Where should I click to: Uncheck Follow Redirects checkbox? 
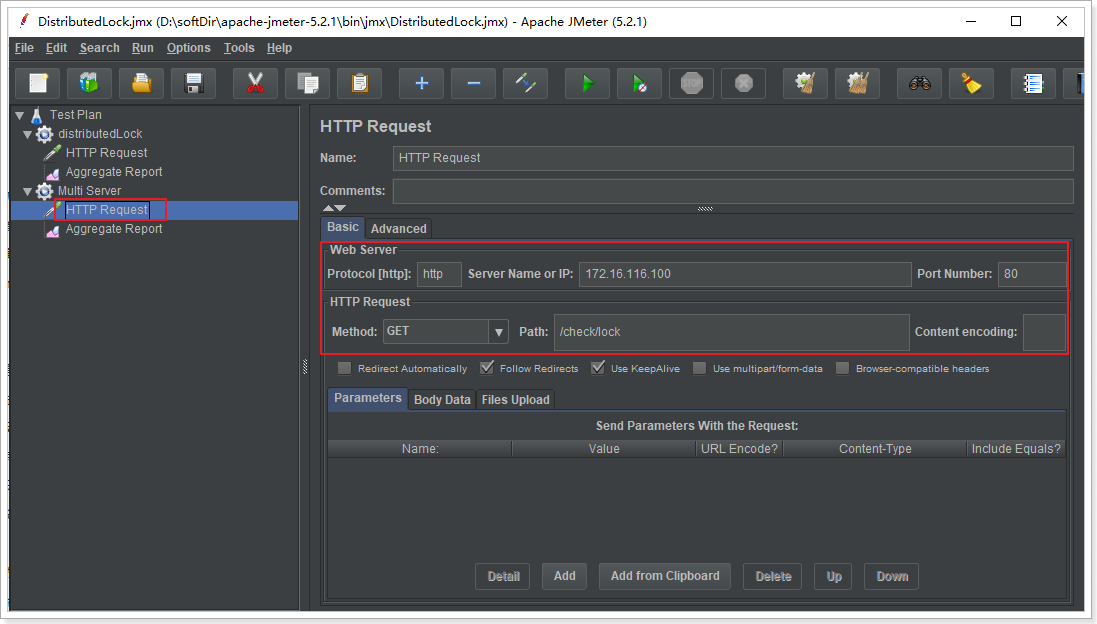[487, 368]
